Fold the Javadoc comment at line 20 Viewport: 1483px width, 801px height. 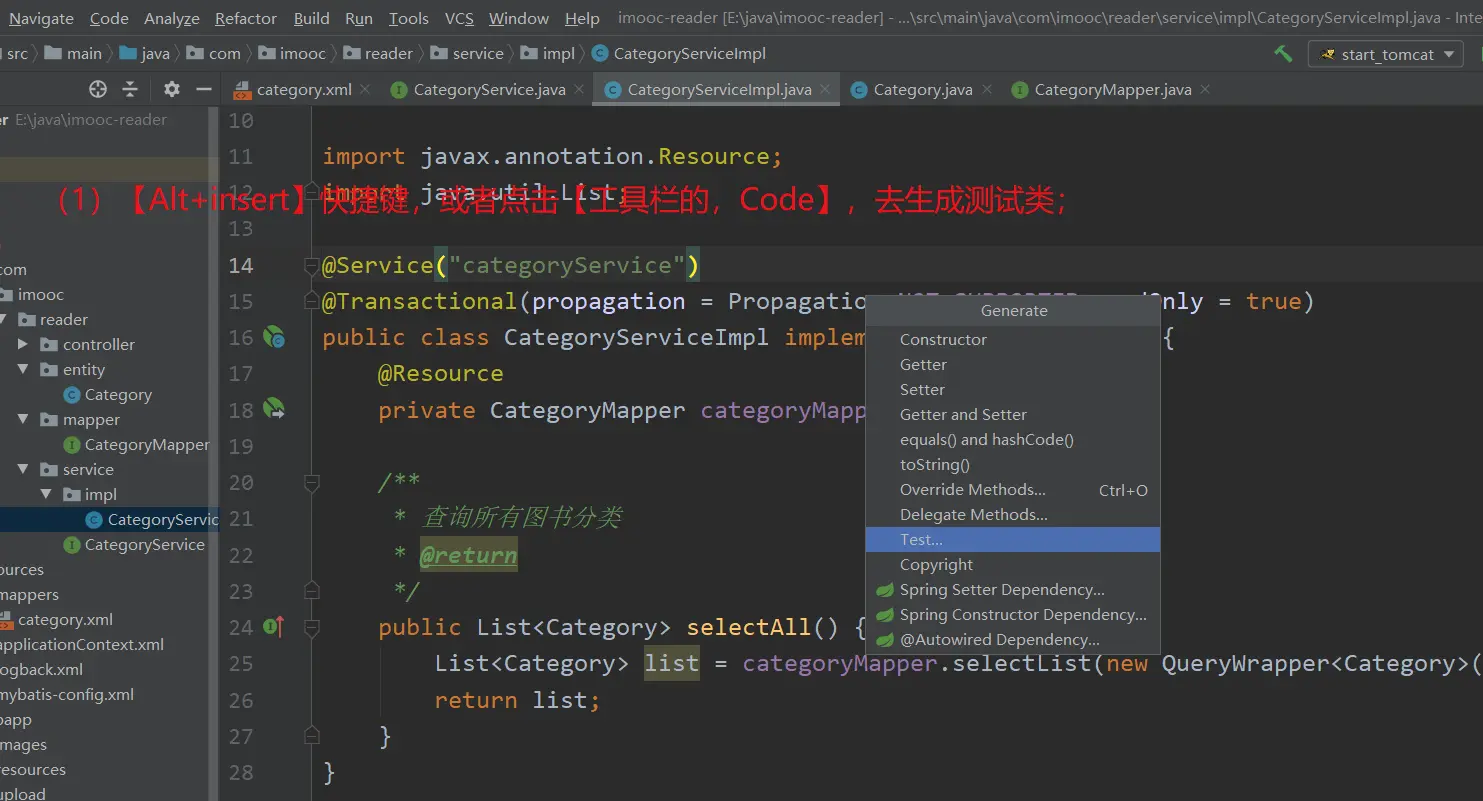point(312,483)
